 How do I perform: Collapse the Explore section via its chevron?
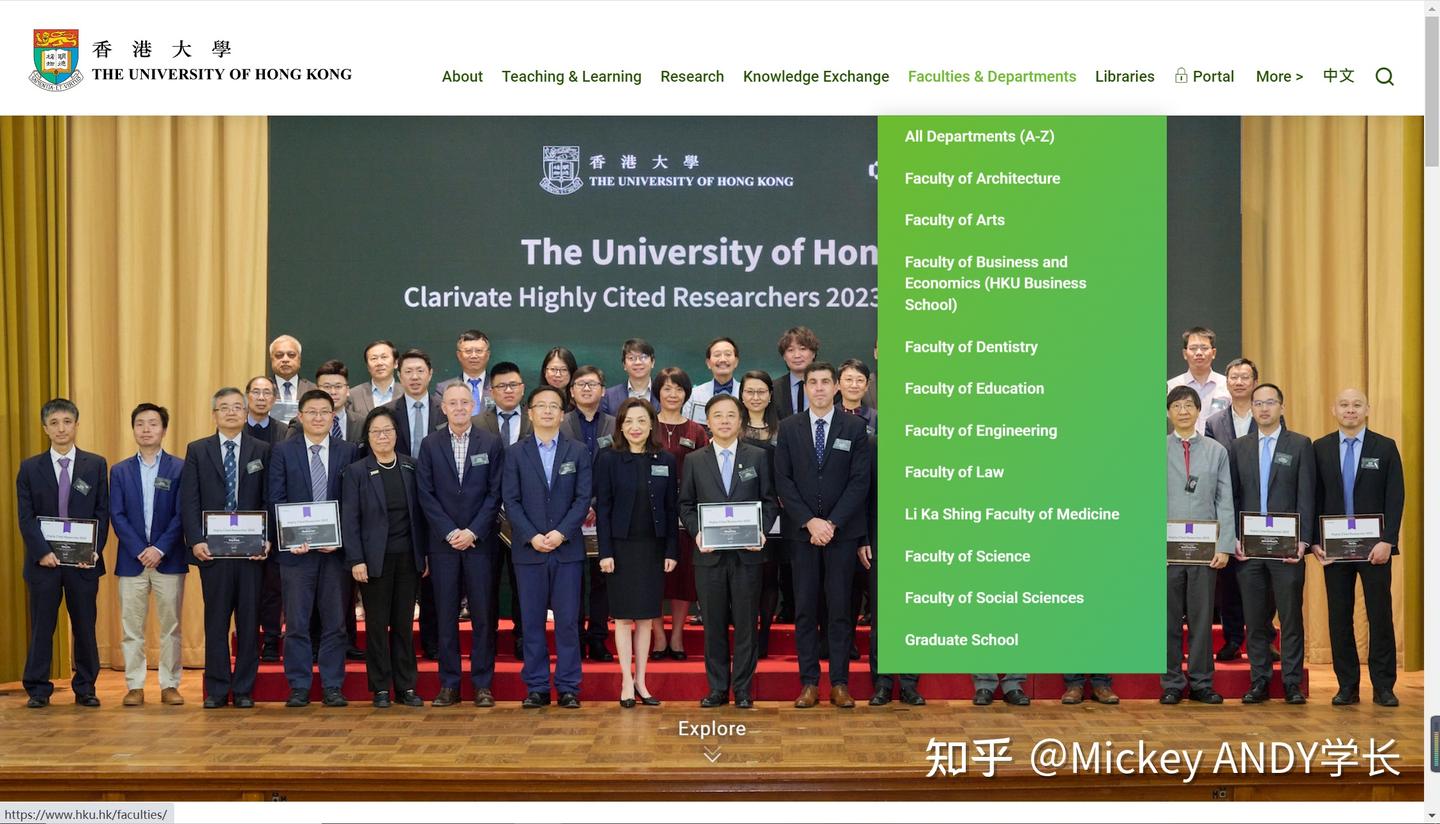pyautogui.click(x=711, y=755)
